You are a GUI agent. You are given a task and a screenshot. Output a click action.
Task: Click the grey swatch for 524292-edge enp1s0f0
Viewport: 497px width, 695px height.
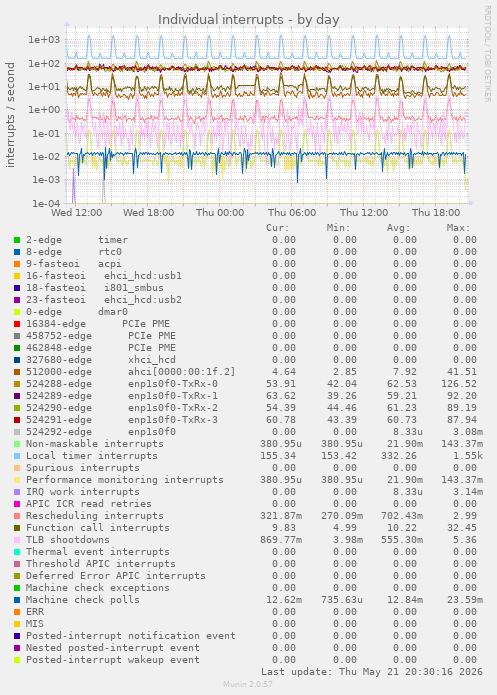17,432
